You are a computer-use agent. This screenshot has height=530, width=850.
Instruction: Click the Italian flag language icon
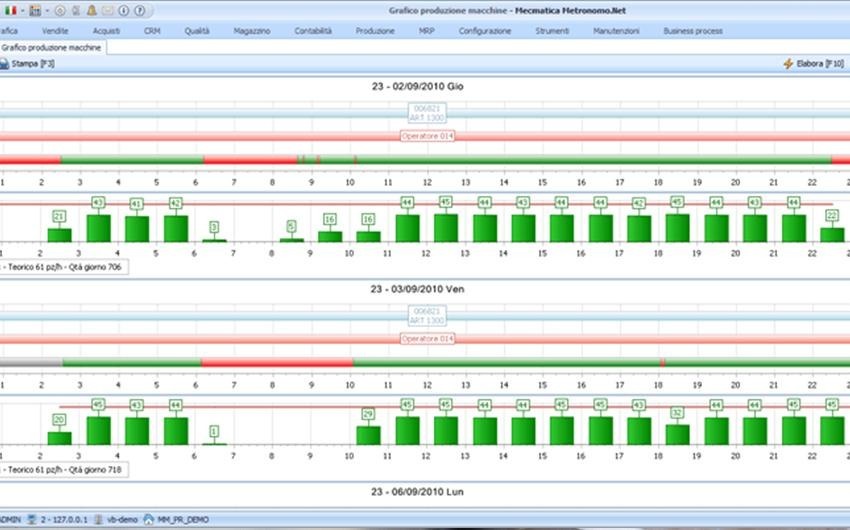[9, 11]
